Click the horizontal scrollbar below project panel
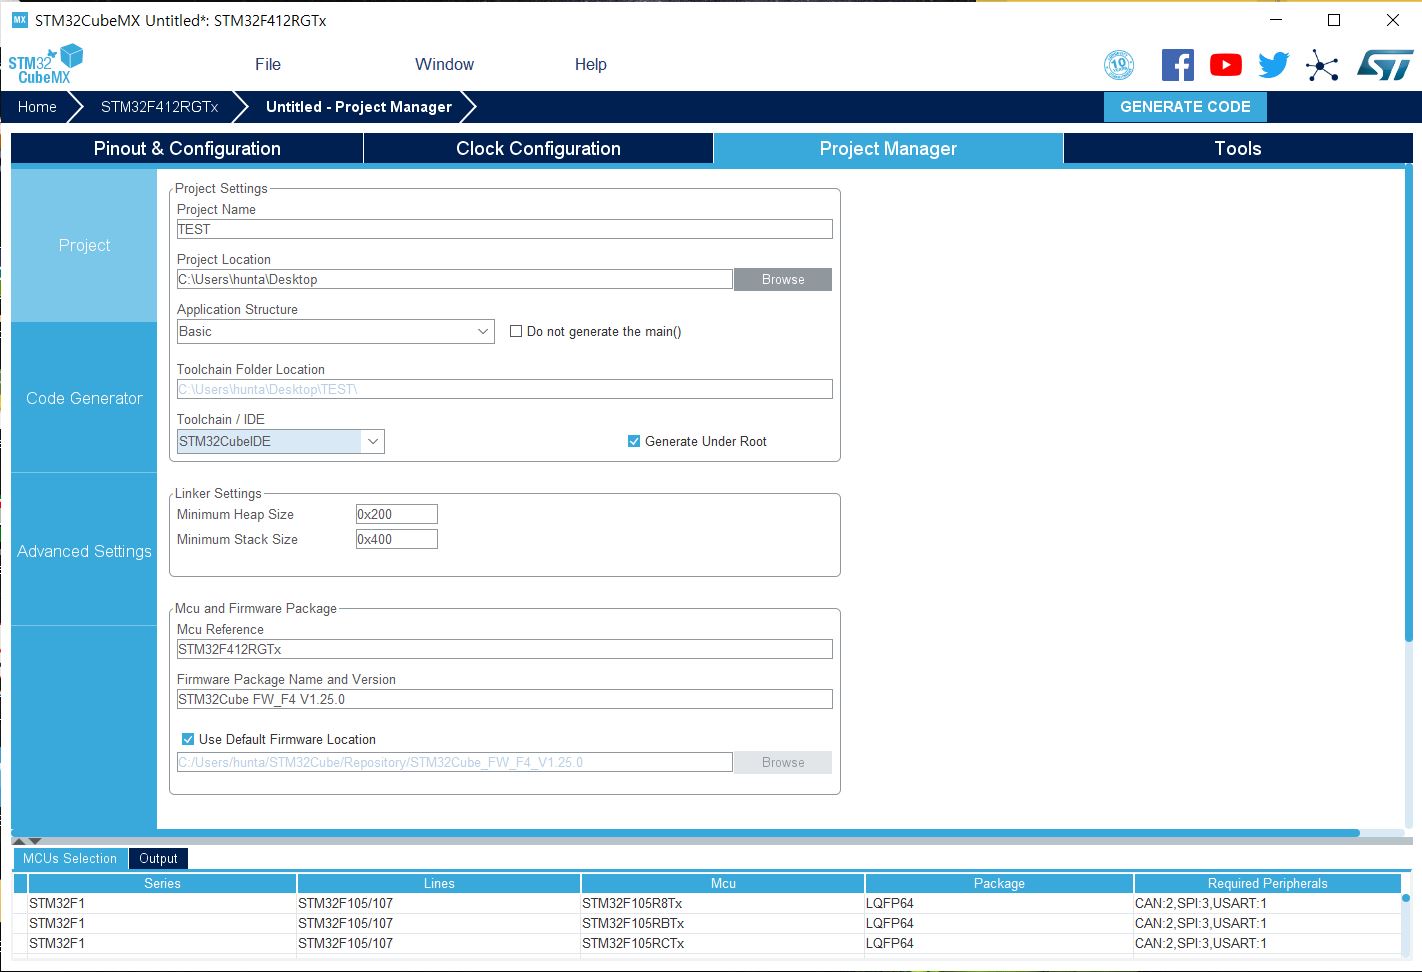This screenshot has width=1422, height=972. tap(686, 832)
